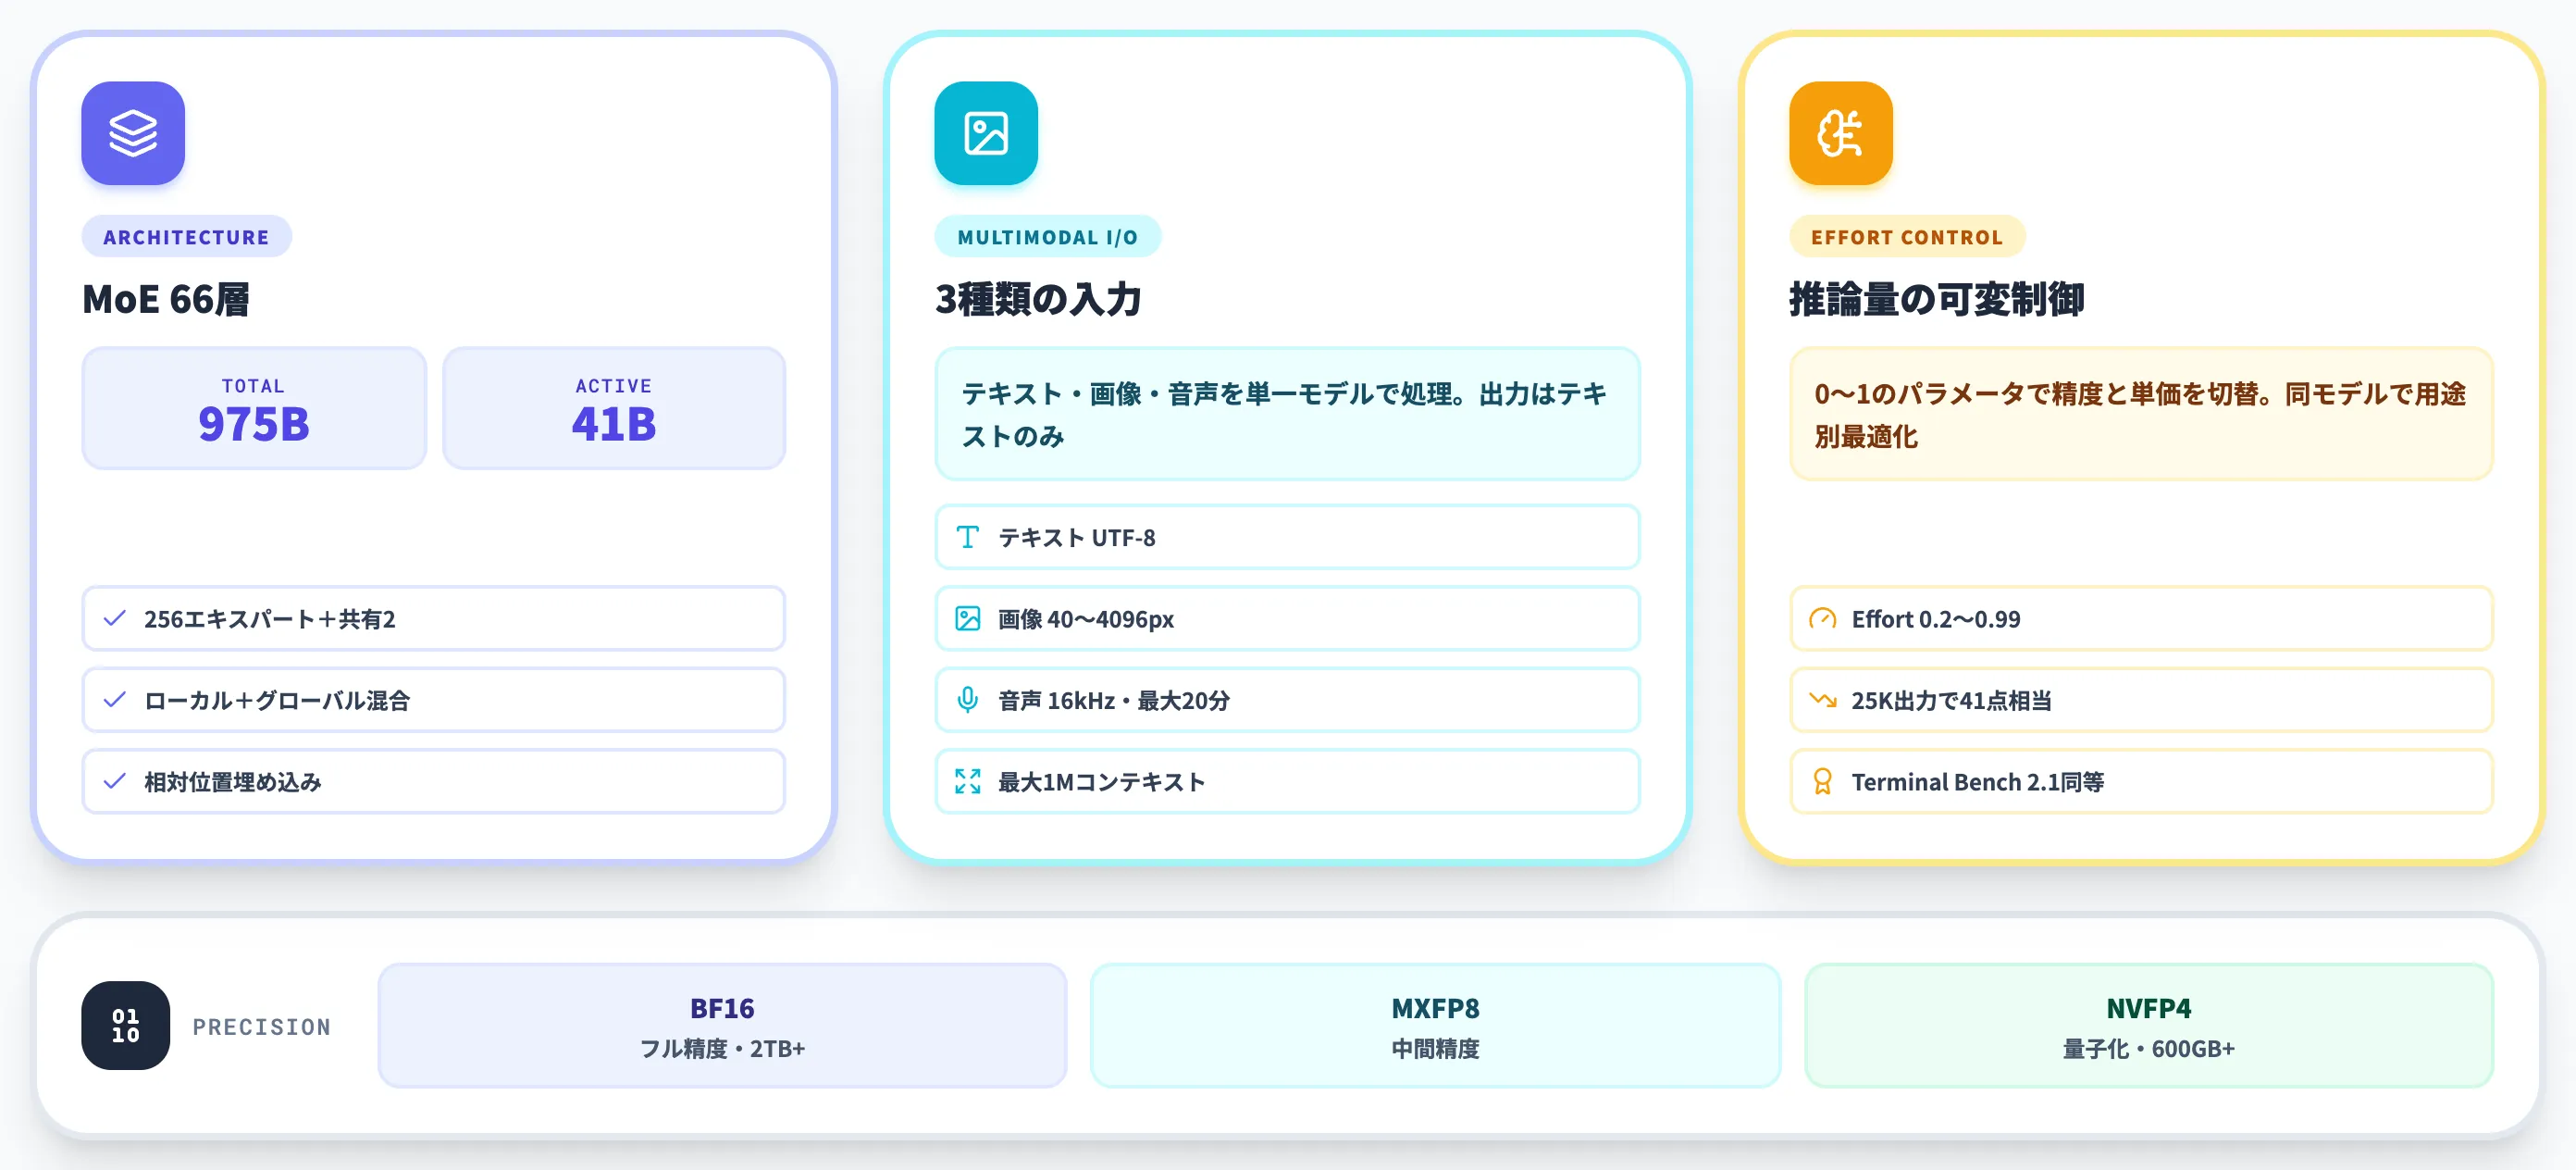Click the downward trend icon beside 25K出力
2576x1170 pixels.
(1822, 700)
